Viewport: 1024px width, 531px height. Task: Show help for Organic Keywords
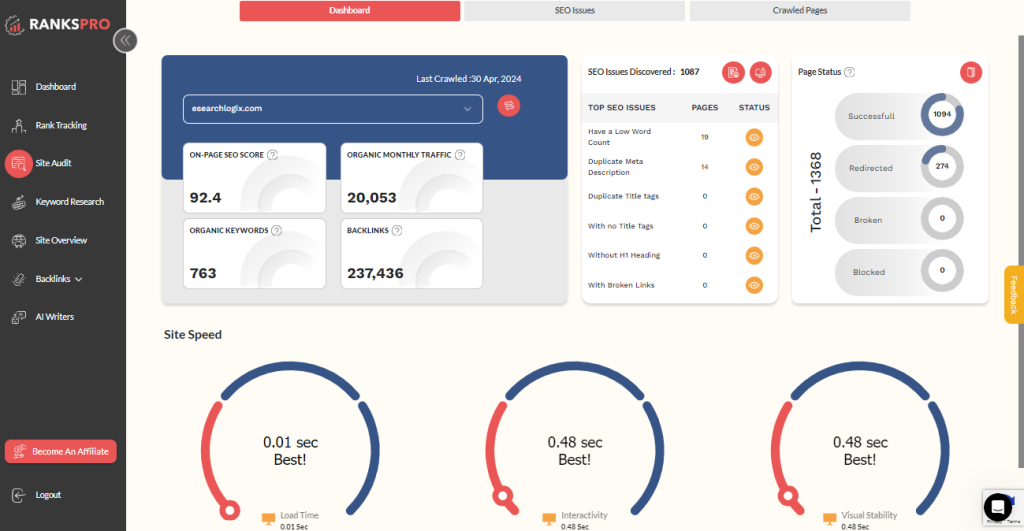pos(276,231)
